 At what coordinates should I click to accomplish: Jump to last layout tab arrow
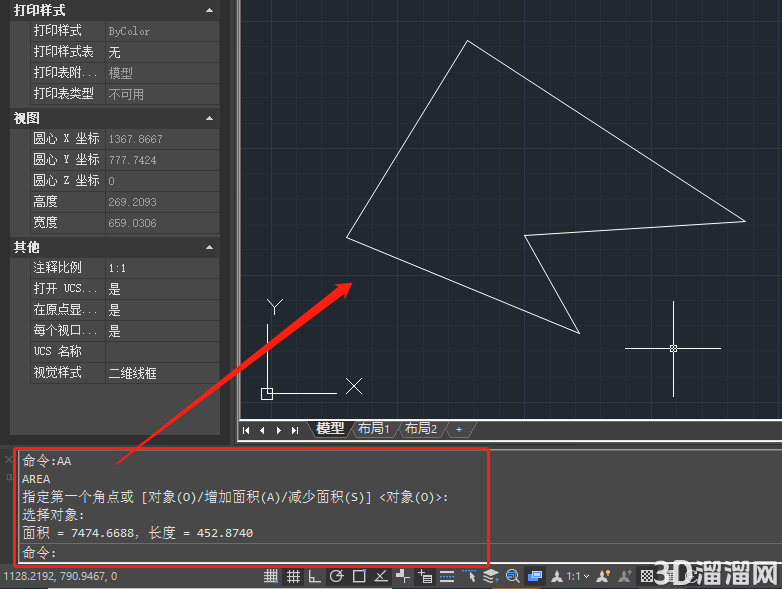[x=295, y=430]
